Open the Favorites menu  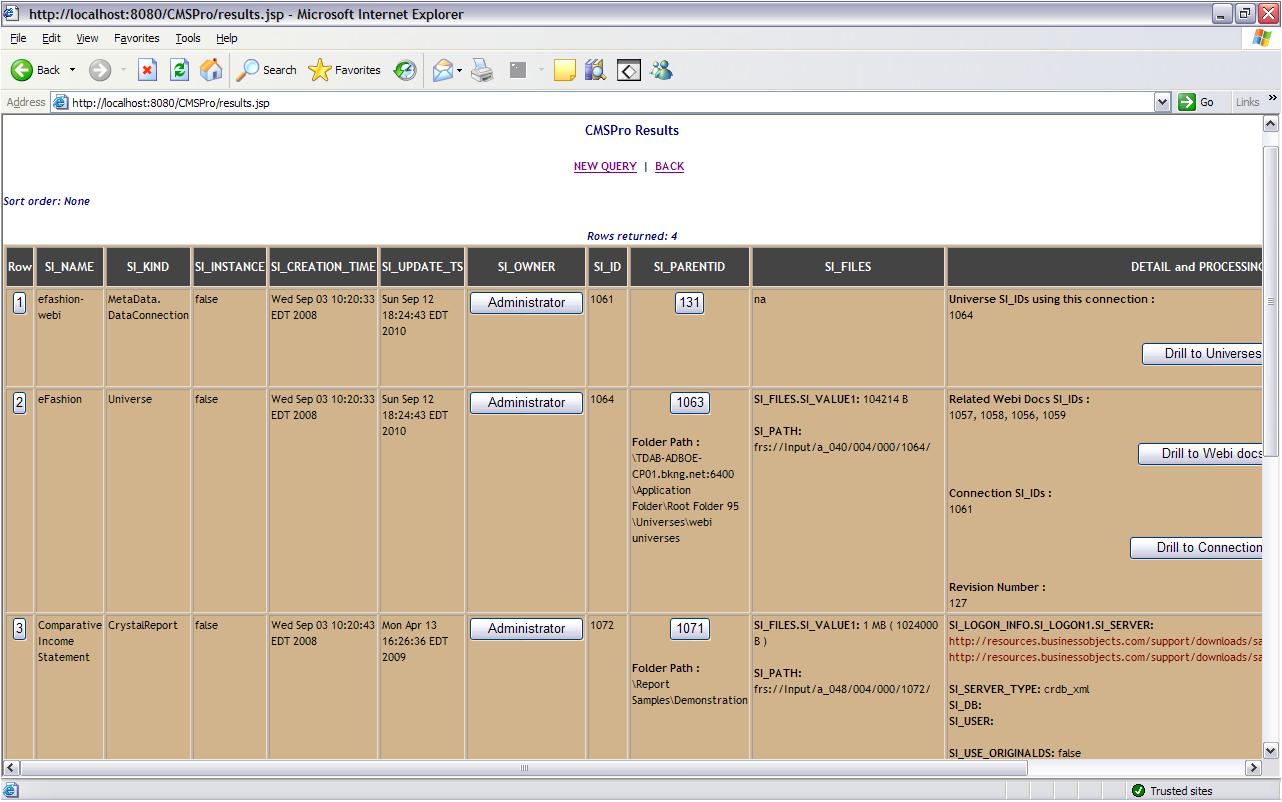137,38
